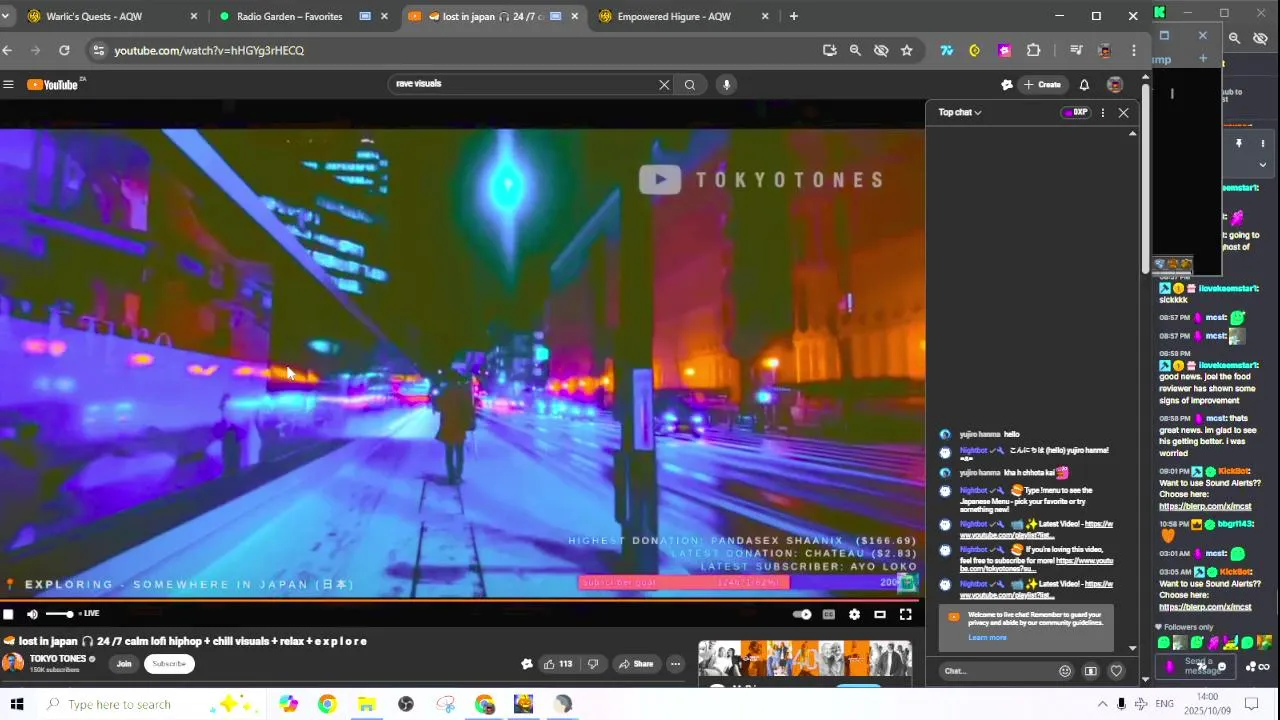Click the Create button on YouTube
Viewport: 1280px width, 720px height.
click(x=1042, y=85)
